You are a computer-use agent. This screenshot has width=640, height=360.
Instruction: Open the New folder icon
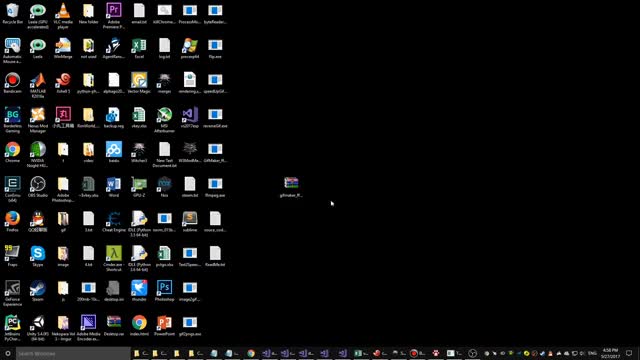(88, 13)
